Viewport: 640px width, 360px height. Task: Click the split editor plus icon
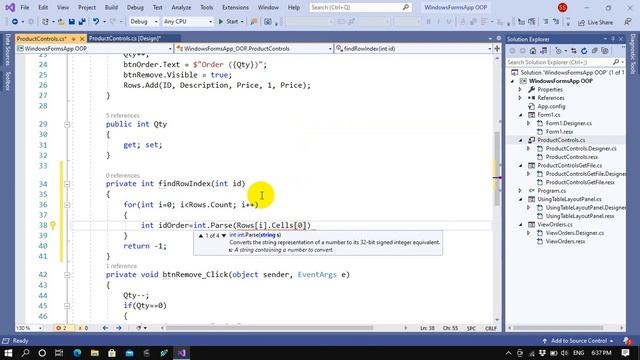coord(497,49)
